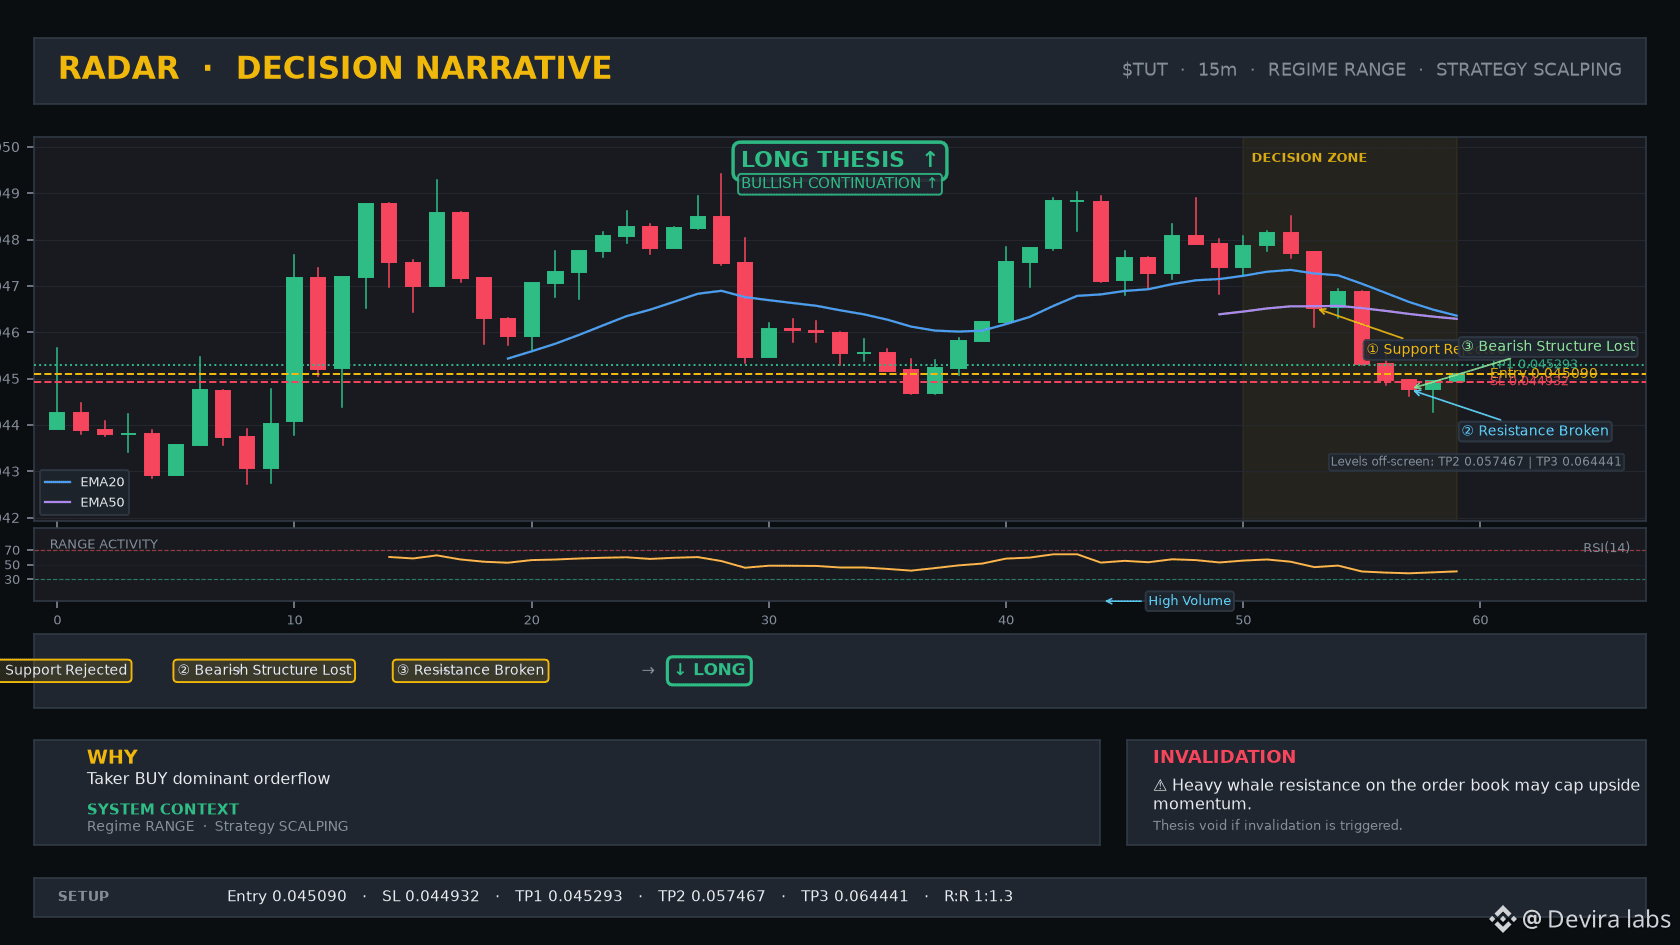Click the BULLISH CONTINUATION tag
Screen dimensions: 1680x945
[840, 184]
